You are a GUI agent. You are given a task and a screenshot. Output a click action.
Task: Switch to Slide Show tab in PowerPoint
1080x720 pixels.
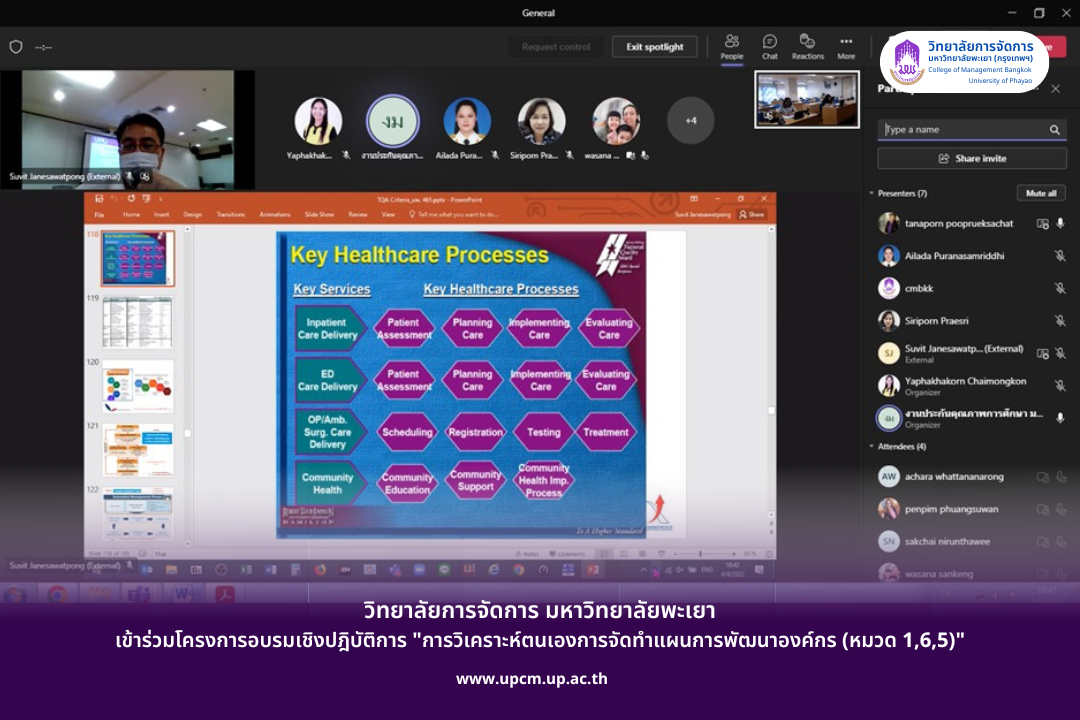tap(320, 214)
